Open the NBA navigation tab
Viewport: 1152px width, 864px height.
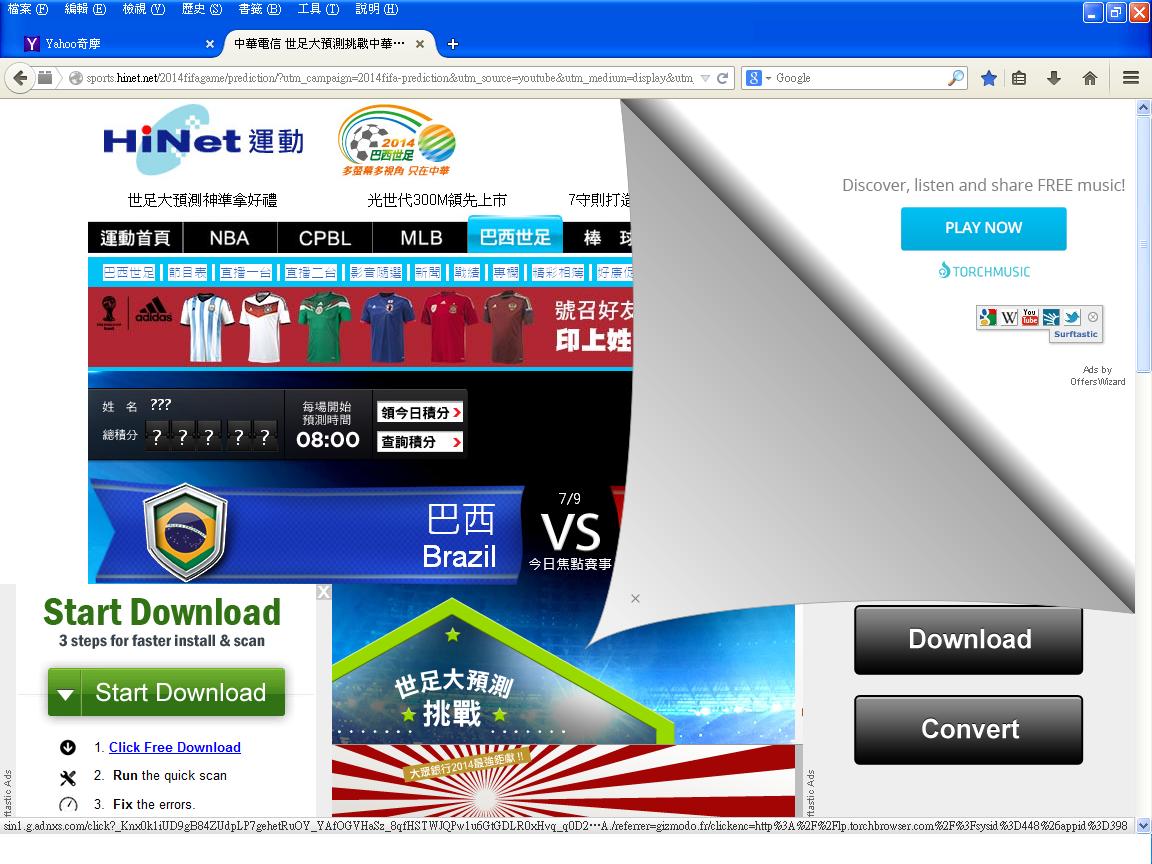(229, 238)
